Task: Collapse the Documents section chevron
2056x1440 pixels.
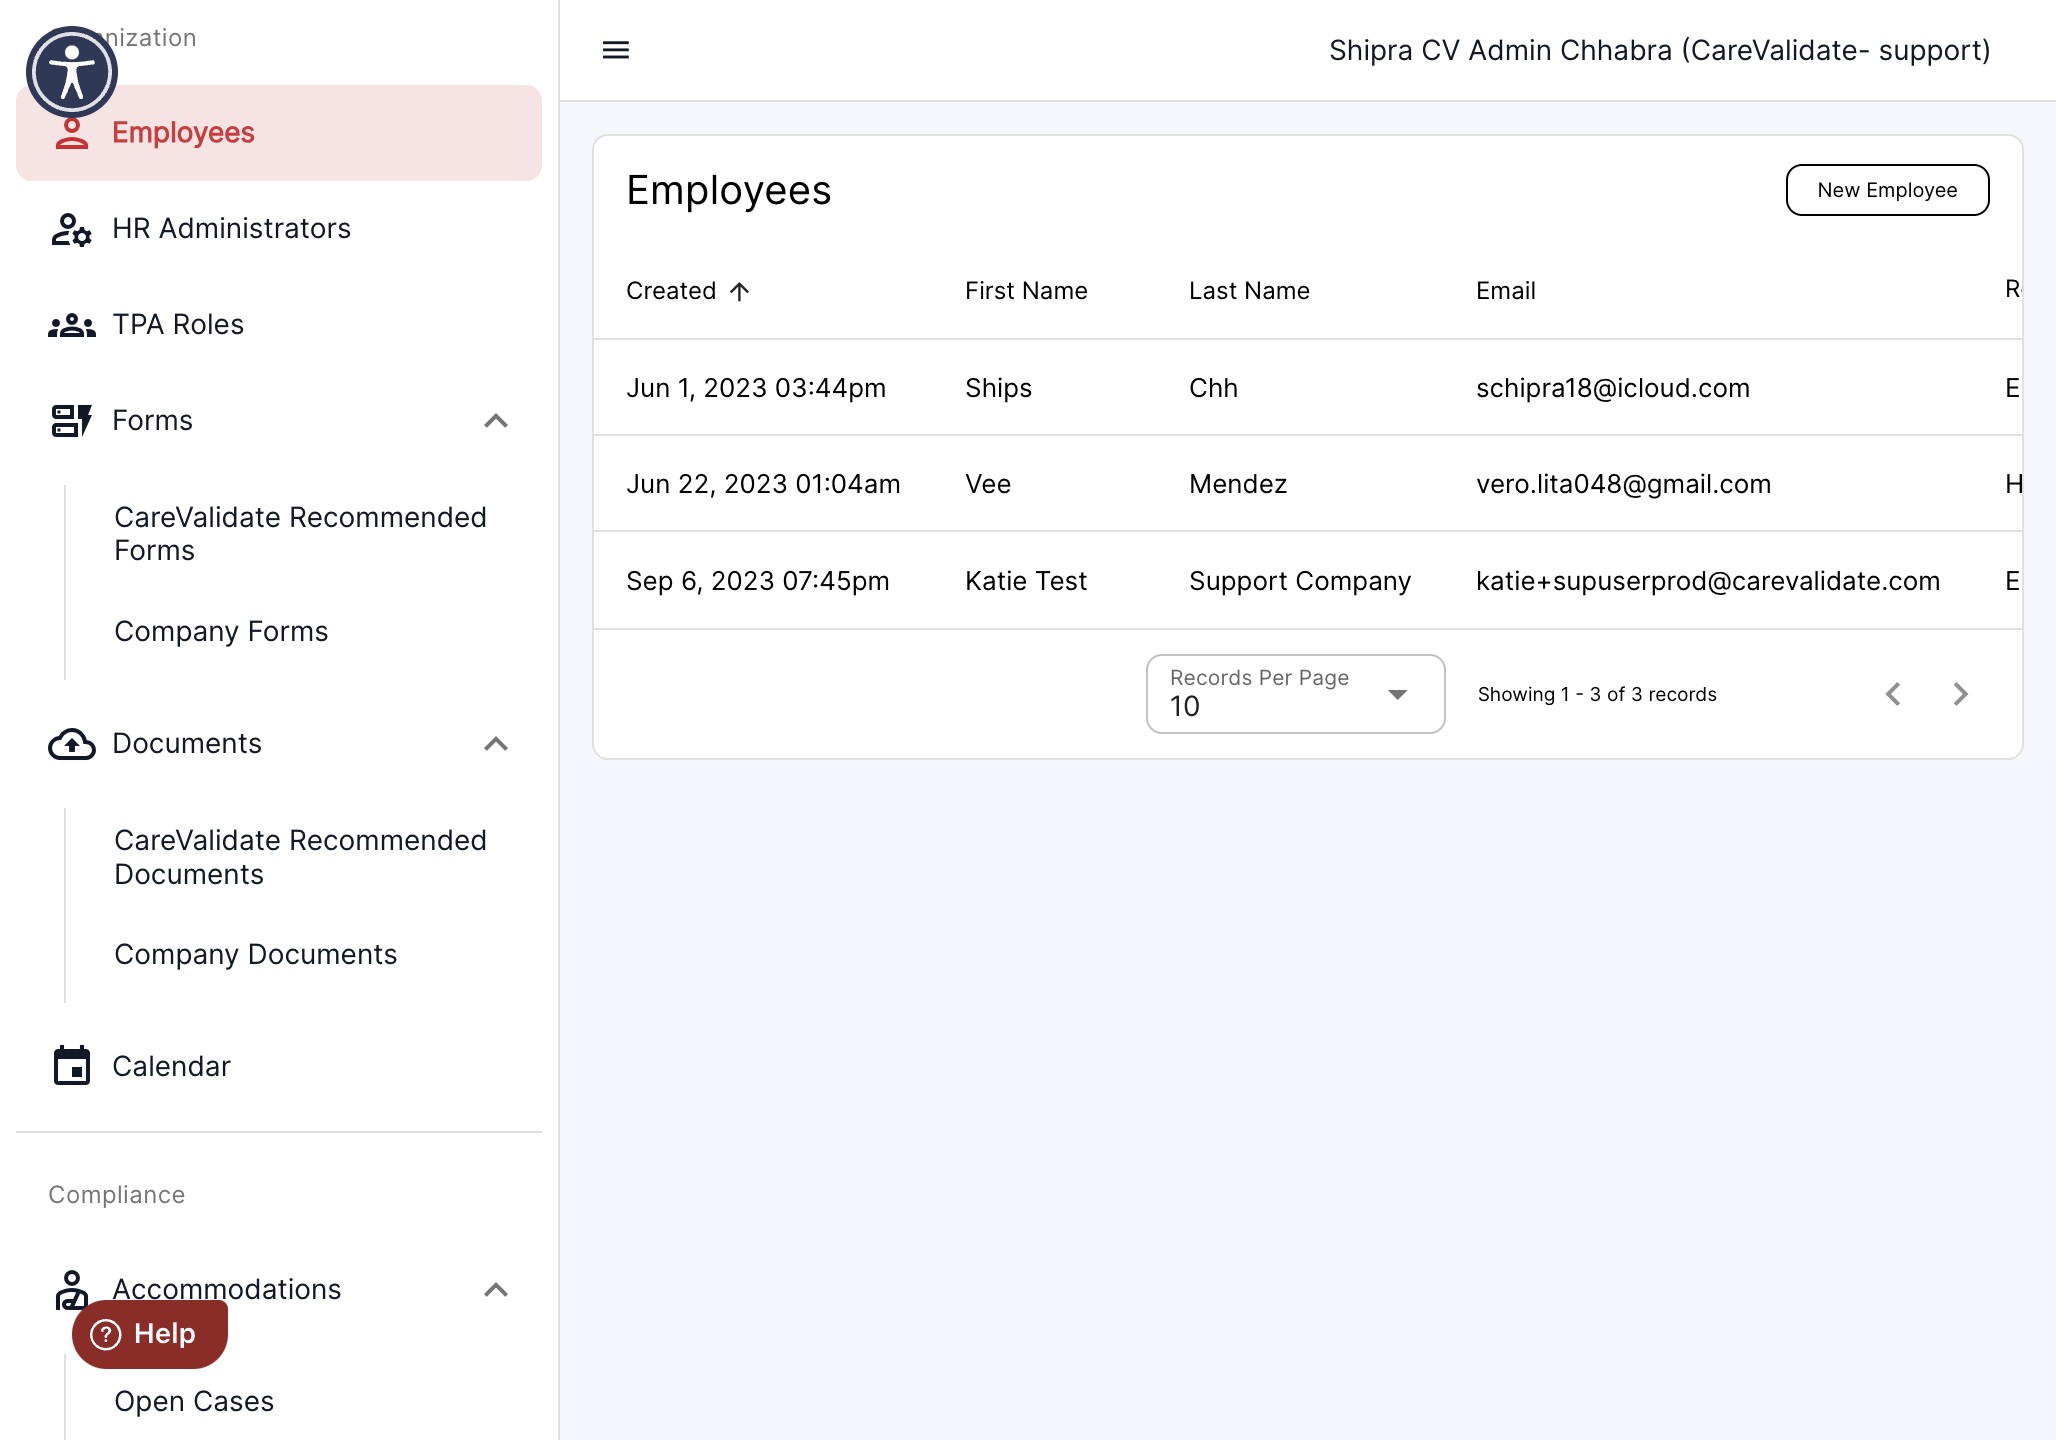Action: click(x=496, y=744)
